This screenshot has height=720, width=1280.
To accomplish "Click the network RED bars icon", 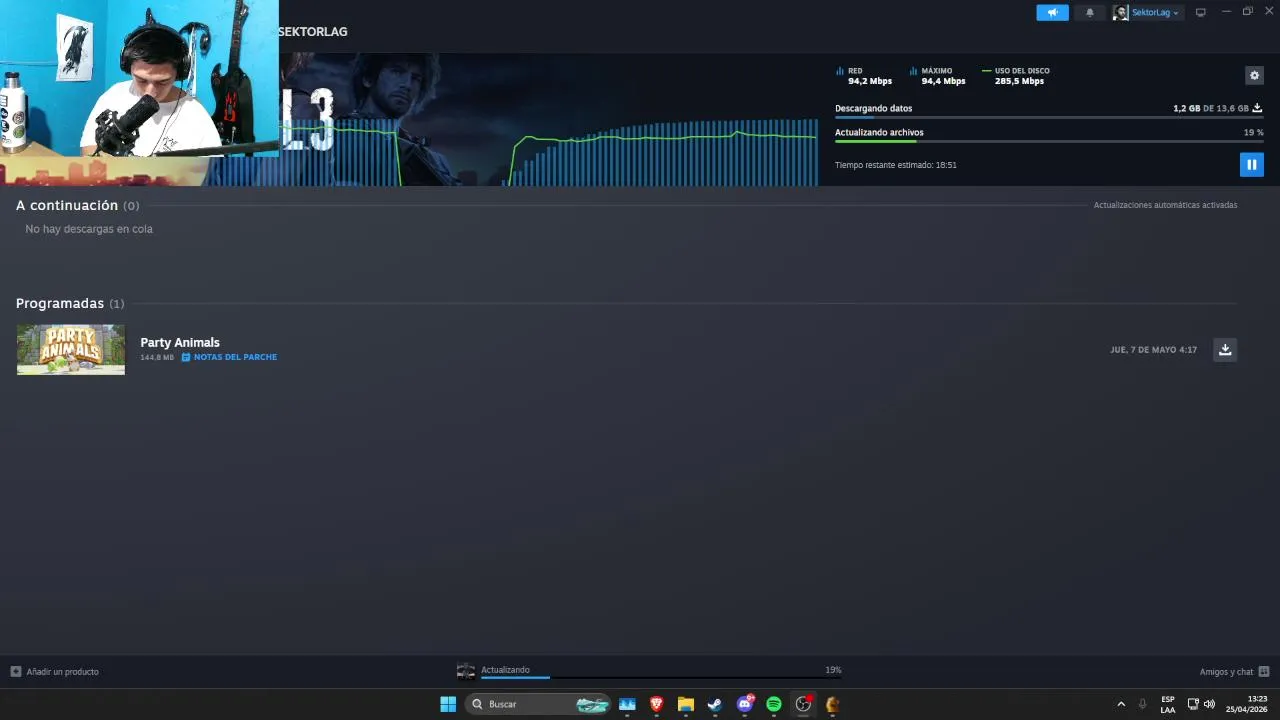I will pos(840,71).
